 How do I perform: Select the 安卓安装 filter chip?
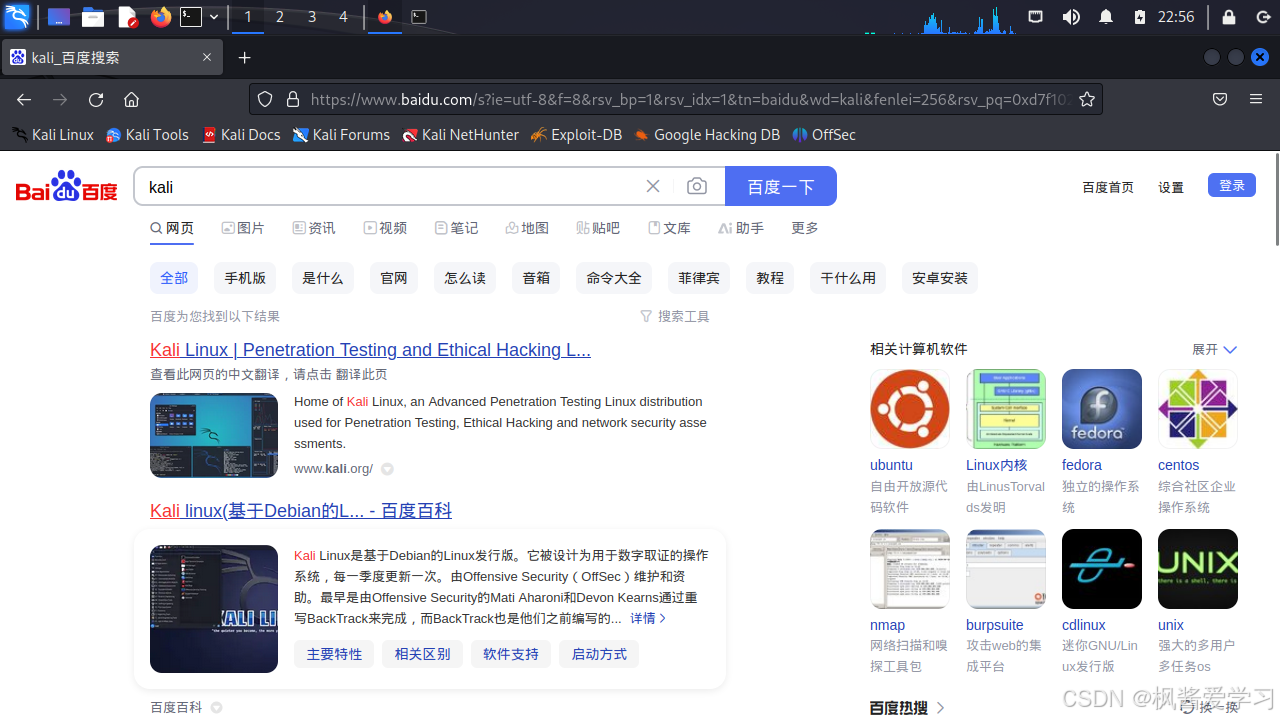coord(940,278)
